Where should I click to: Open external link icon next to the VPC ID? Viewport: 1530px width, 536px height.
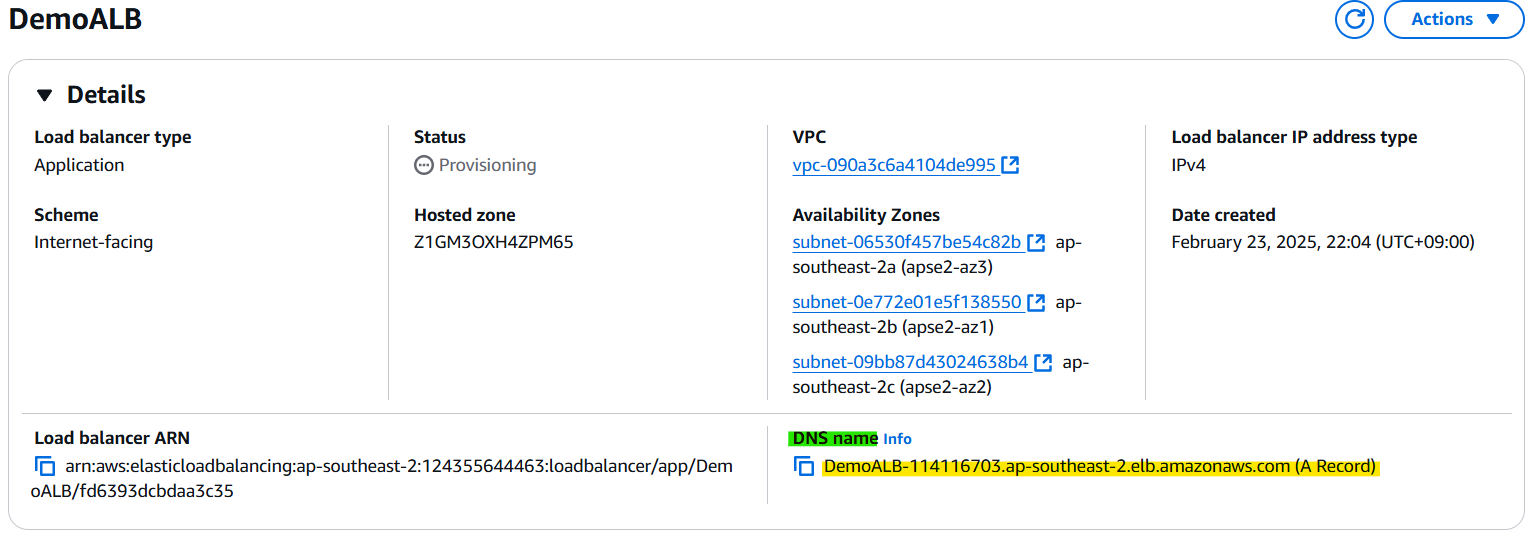tap(1010, 165)
